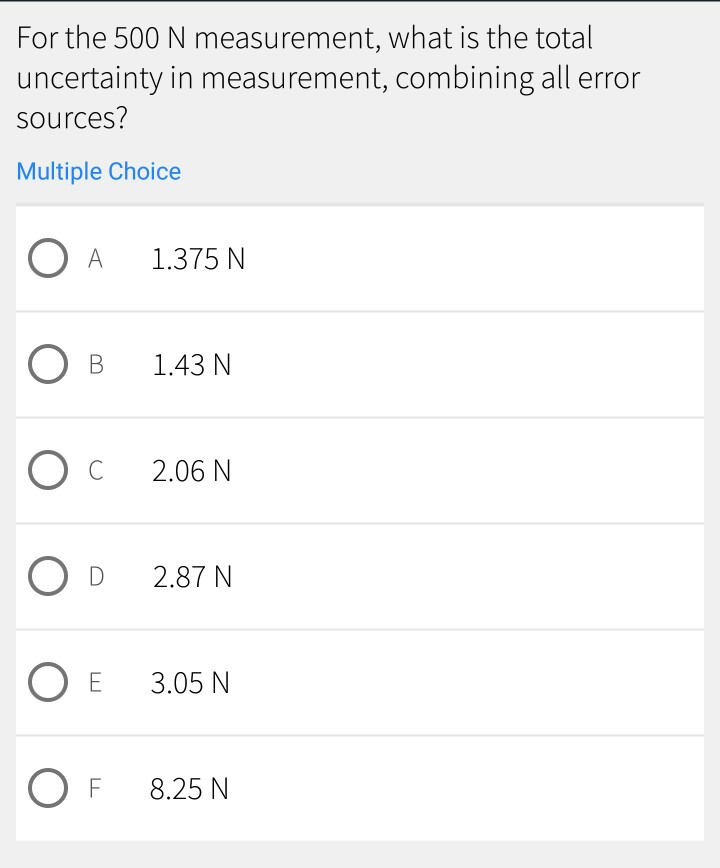Tap the letter D option label
This screenshot has width=720, height=868.
pyautogui.click(x=96, y=577)
